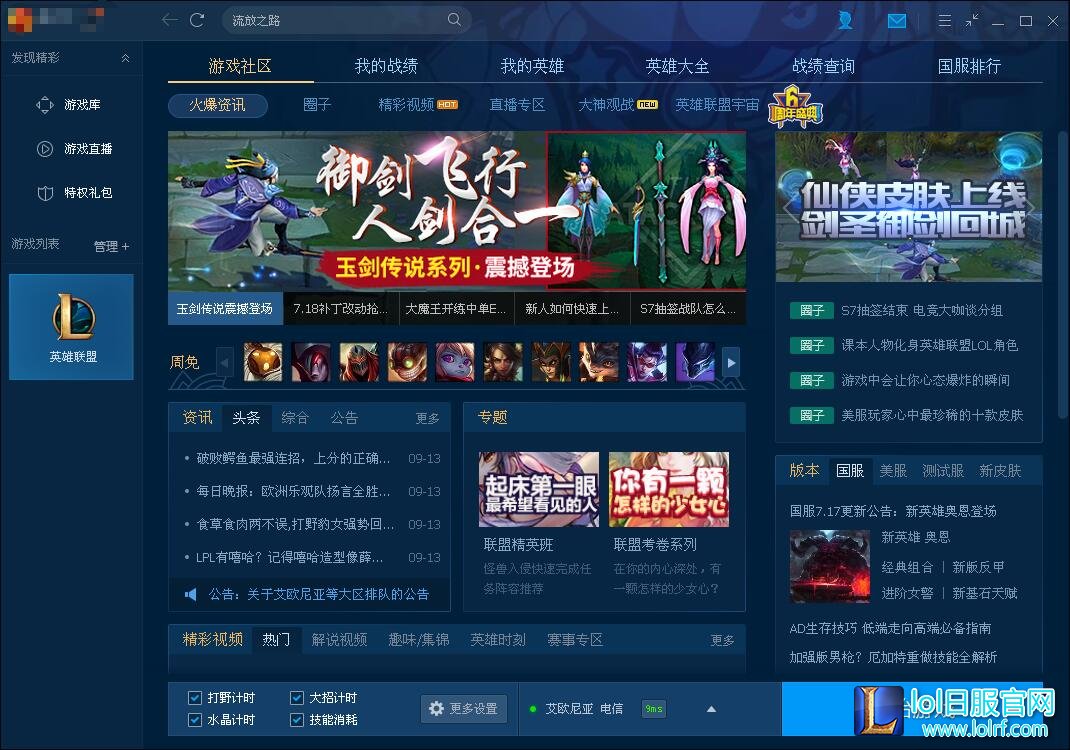
Task: Open 新基石天赋 link
Action: 985,594
